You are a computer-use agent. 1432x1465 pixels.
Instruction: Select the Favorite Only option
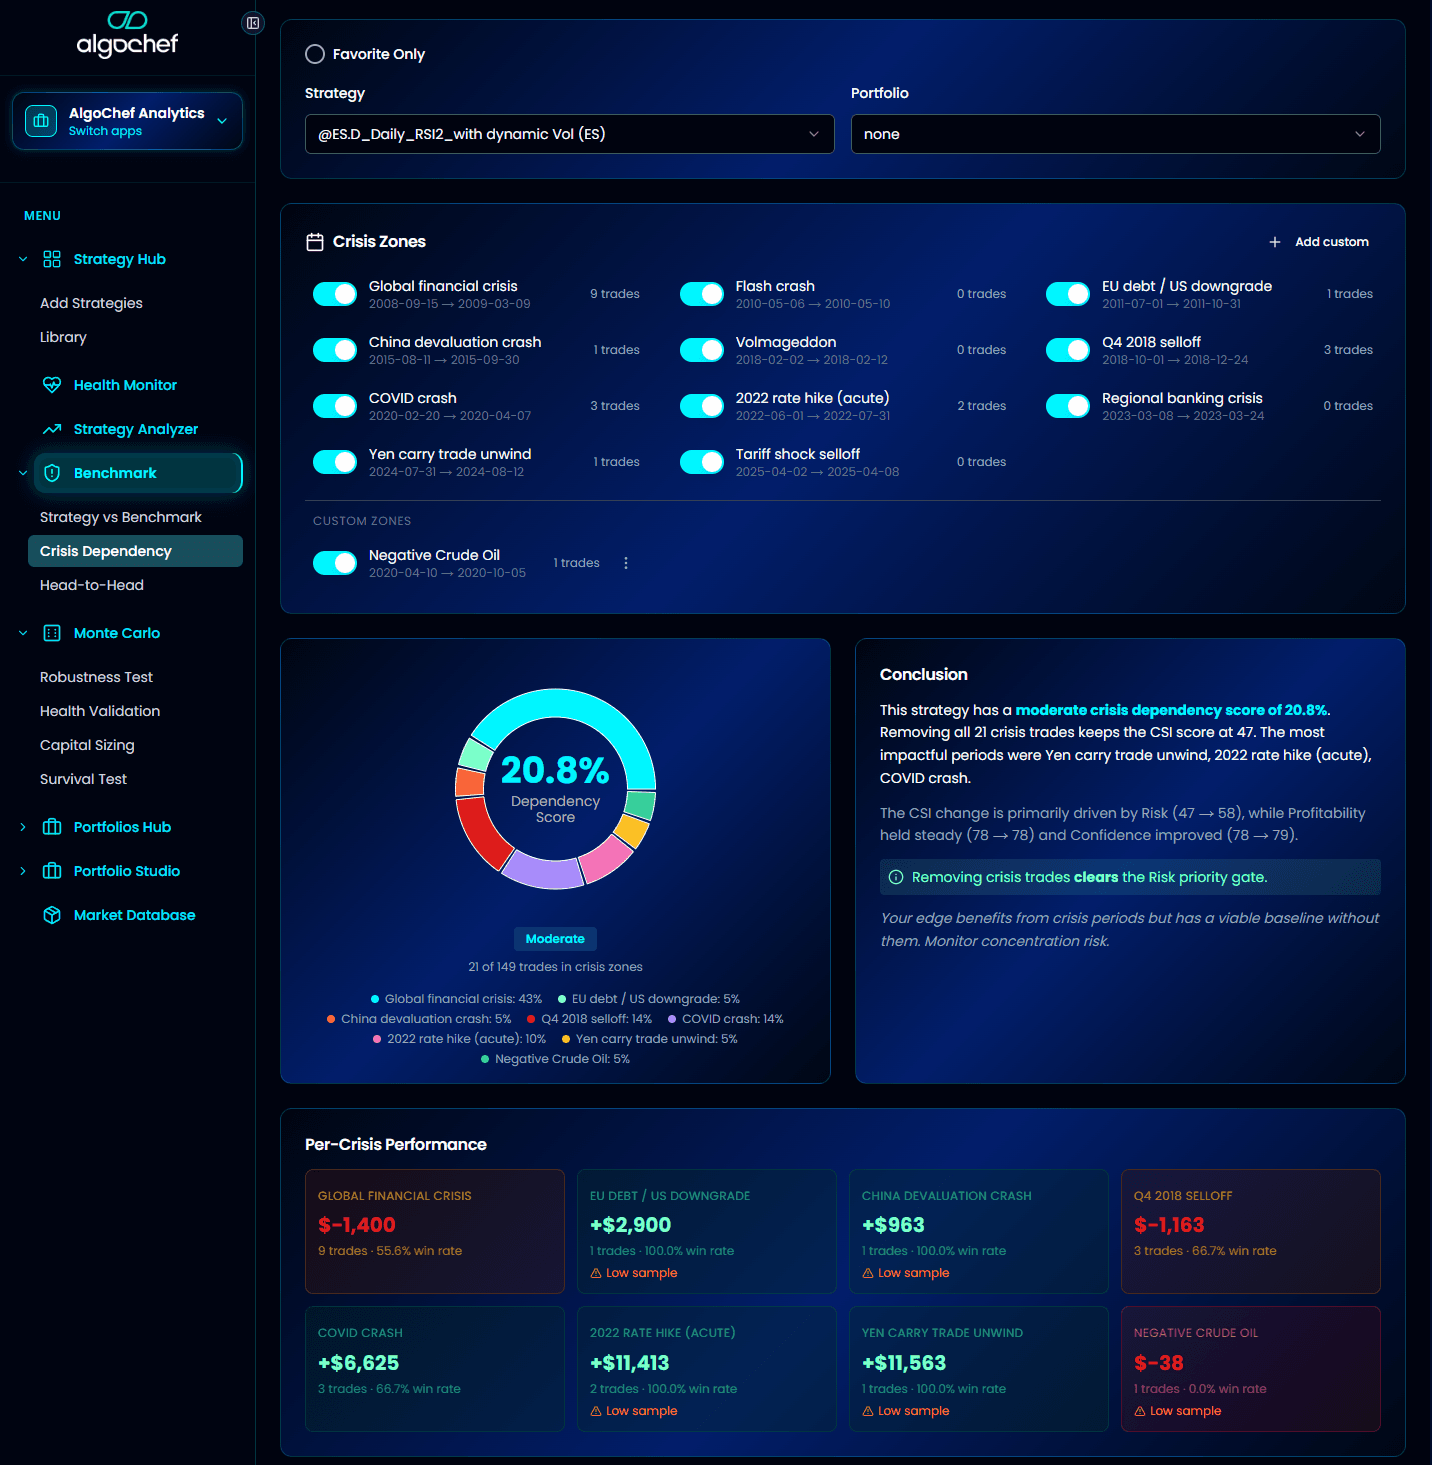tap(315, 54)
